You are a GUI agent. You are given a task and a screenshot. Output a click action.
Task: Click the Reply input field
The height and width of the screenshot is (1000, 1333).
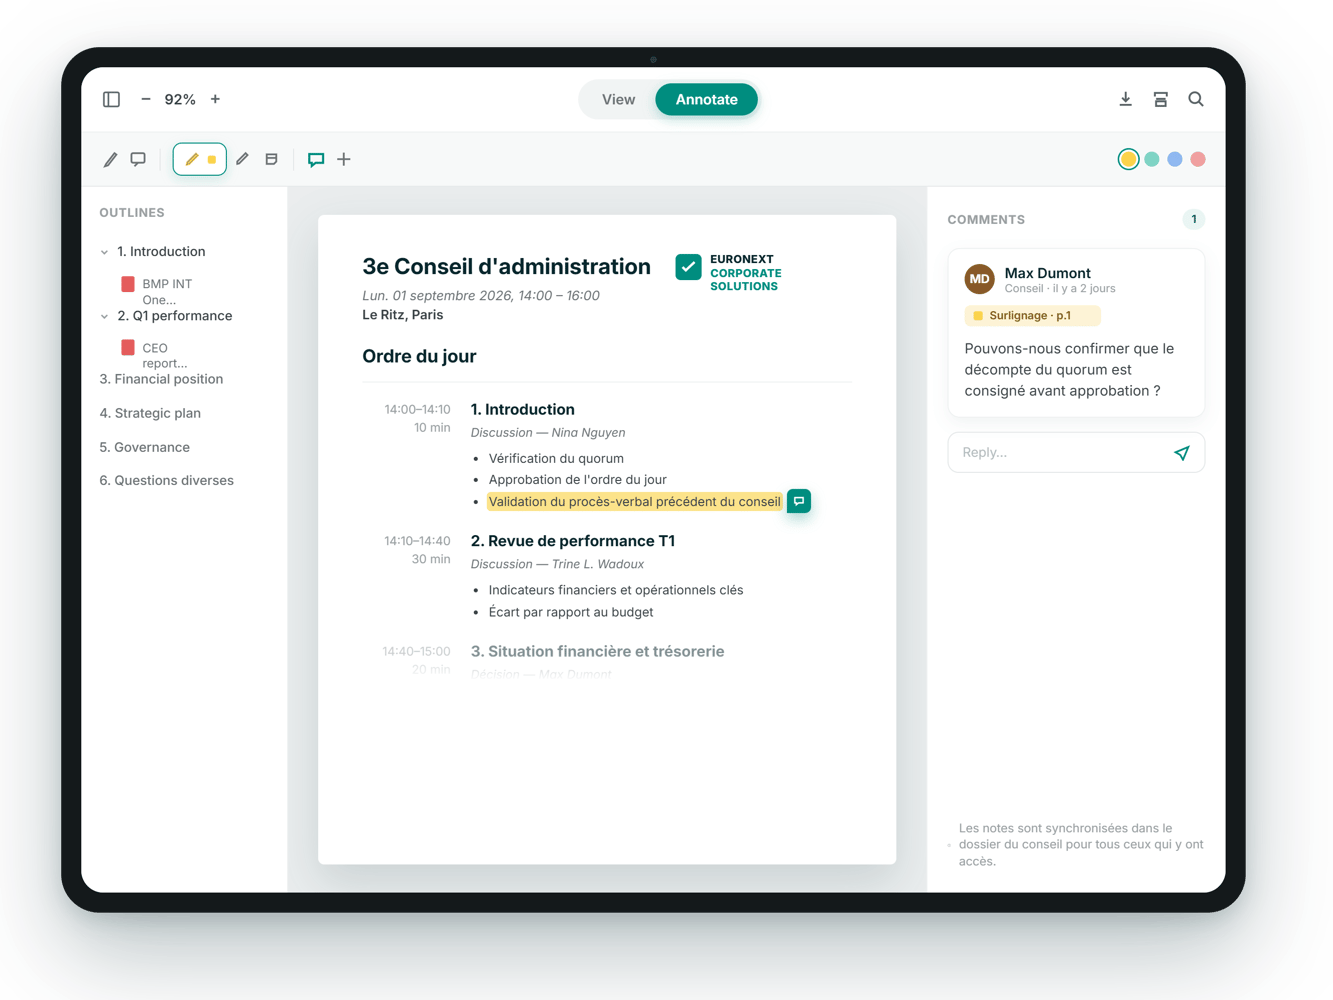1060,453
